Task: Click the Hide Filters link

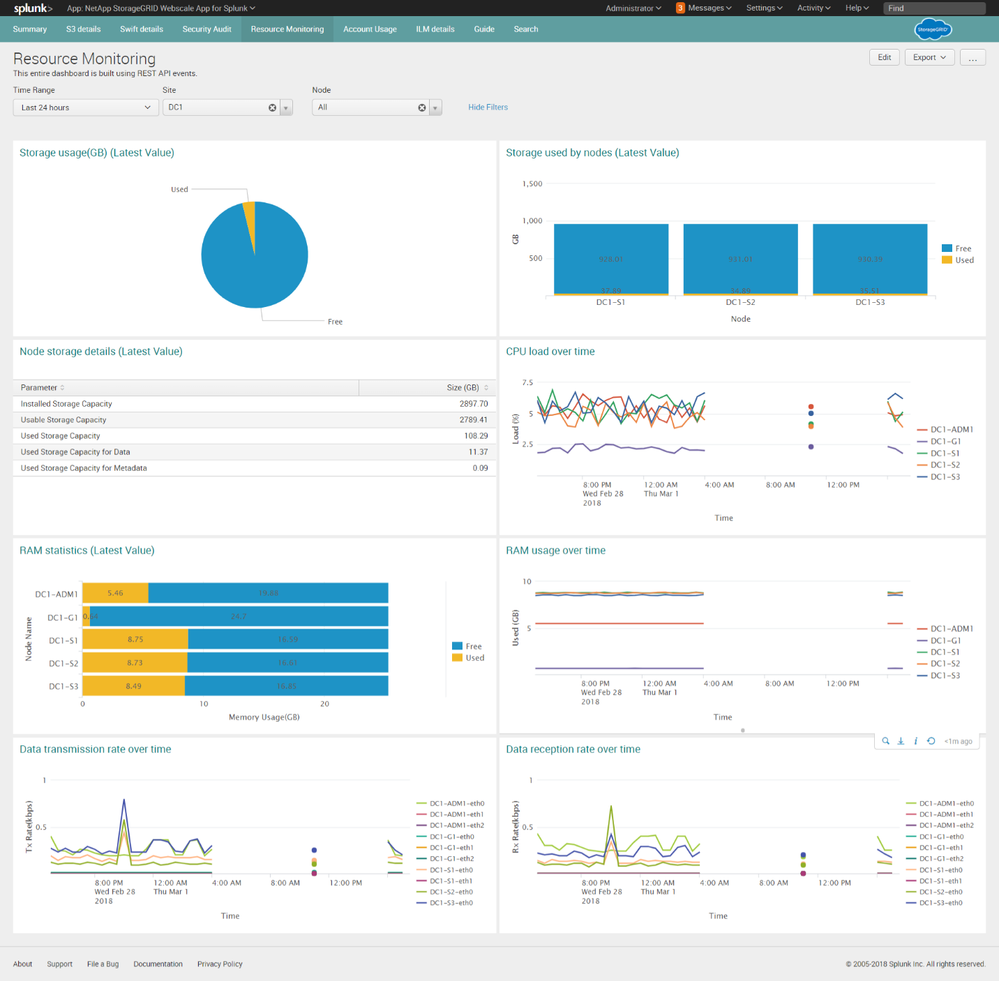Action: click(488, 107)
